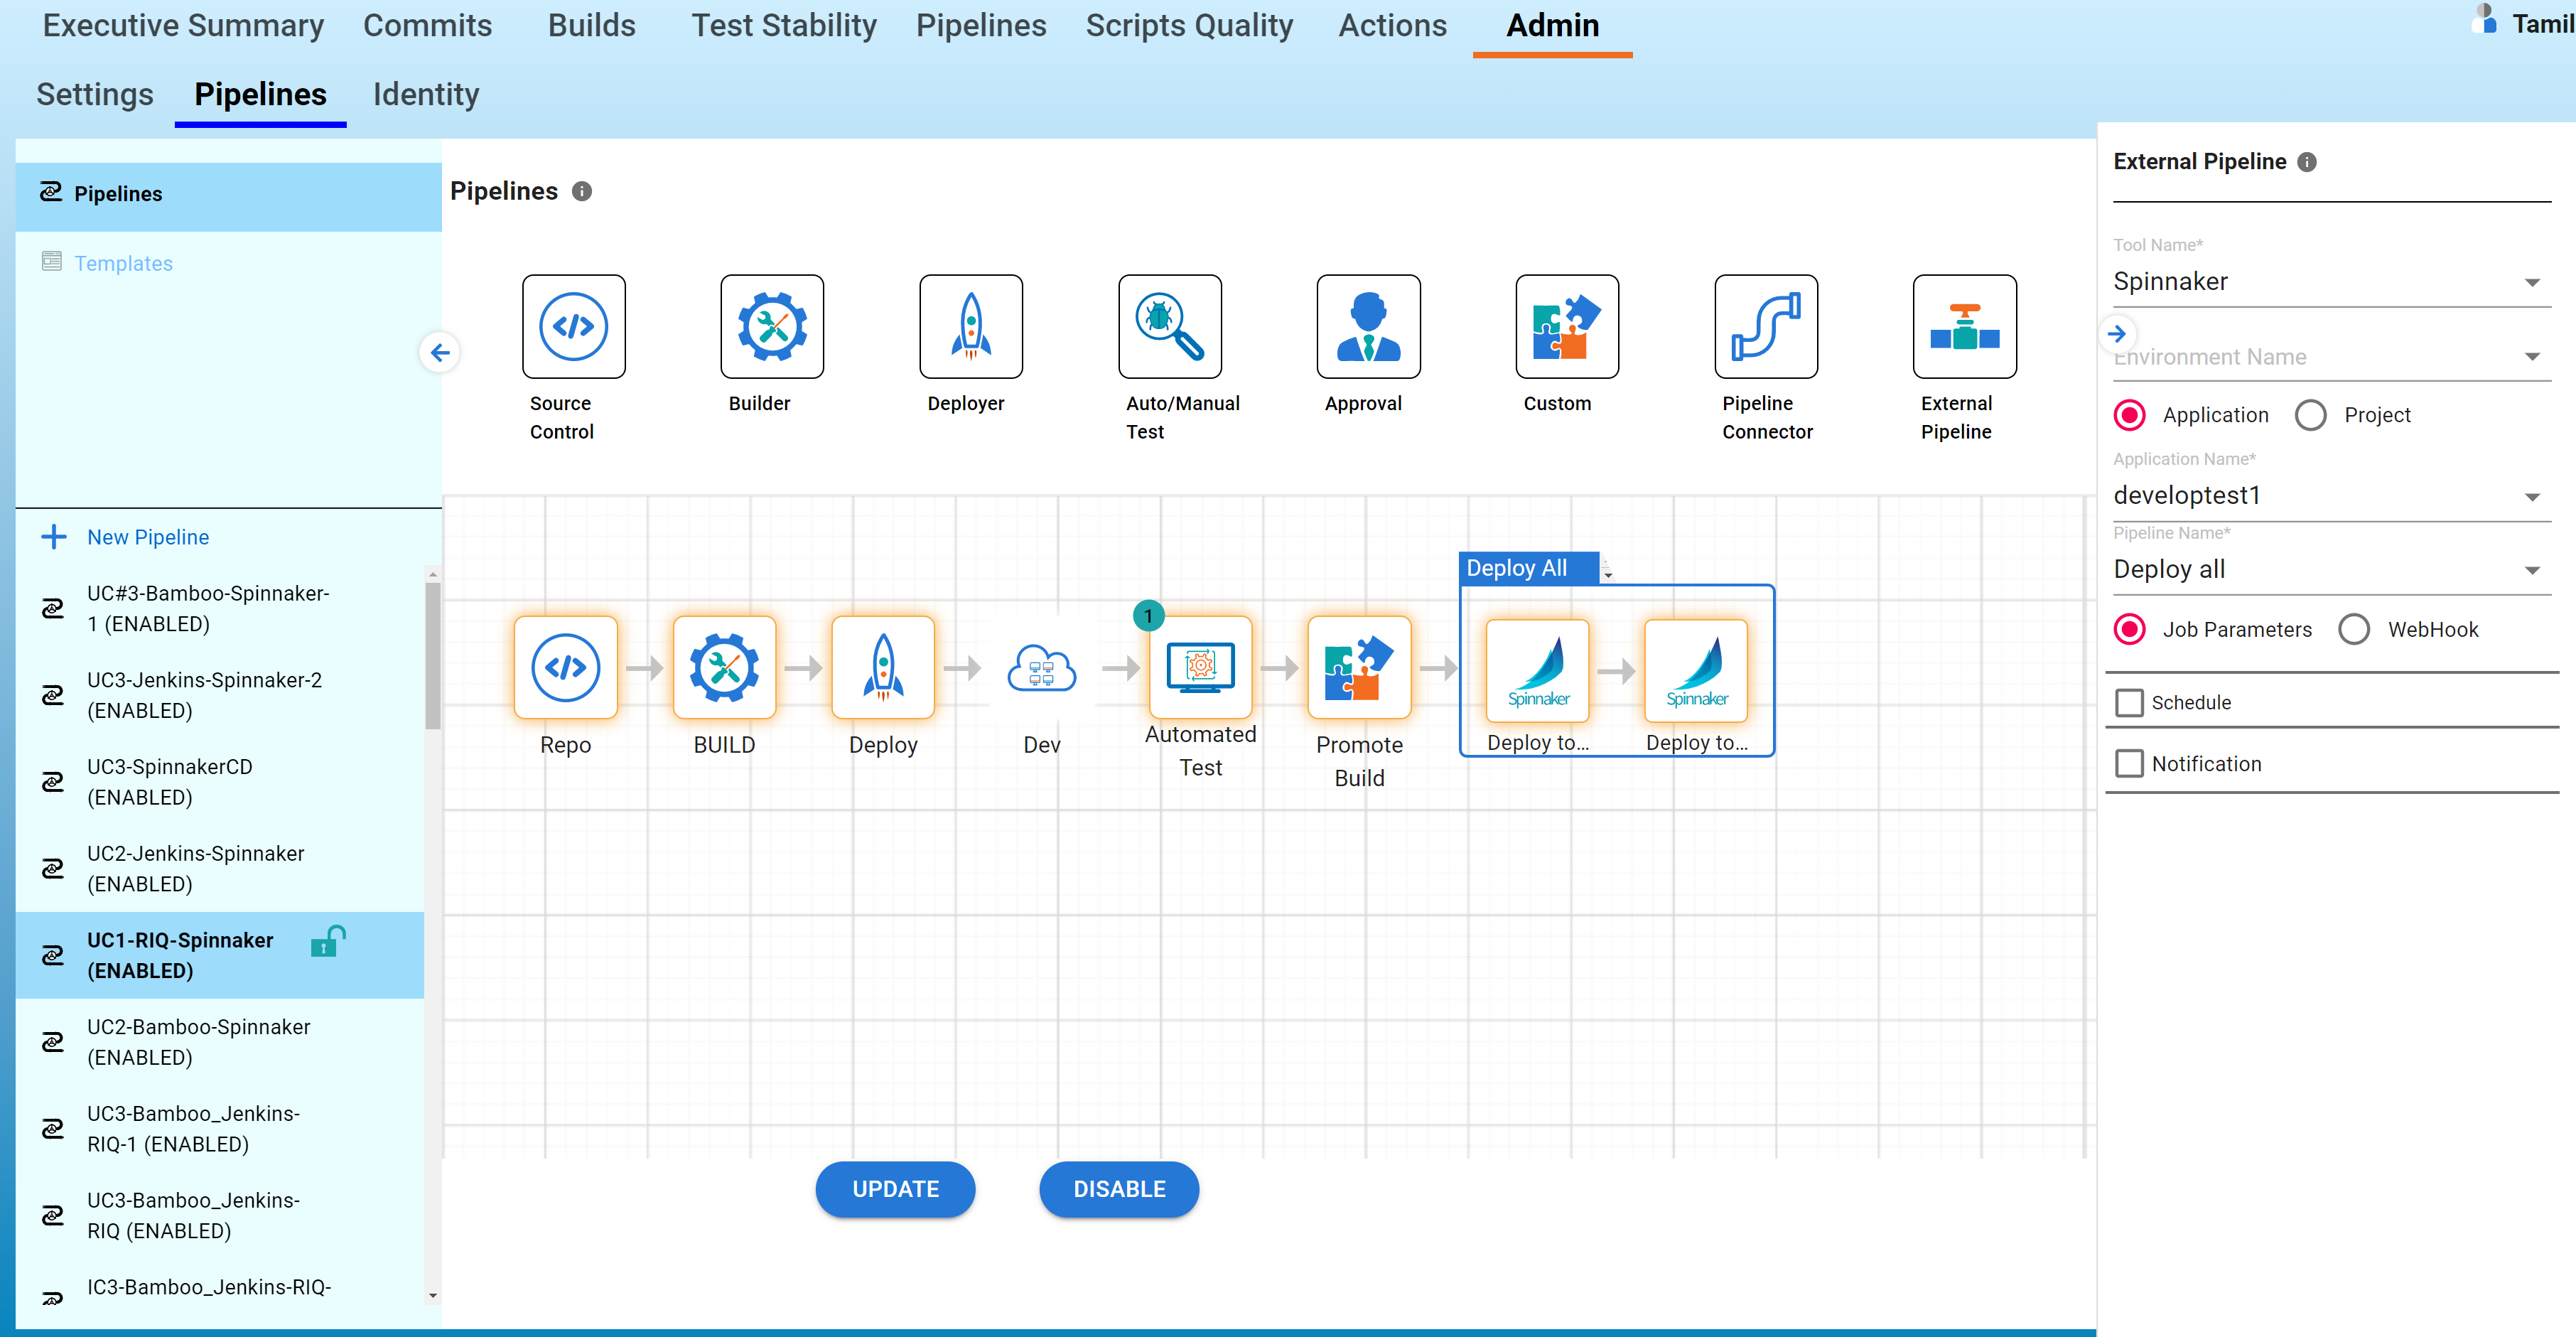Open the Tool Name Spinnaker dropdown
2576x1337 pixels.
pyautogui.click(x=2330, y=282)
